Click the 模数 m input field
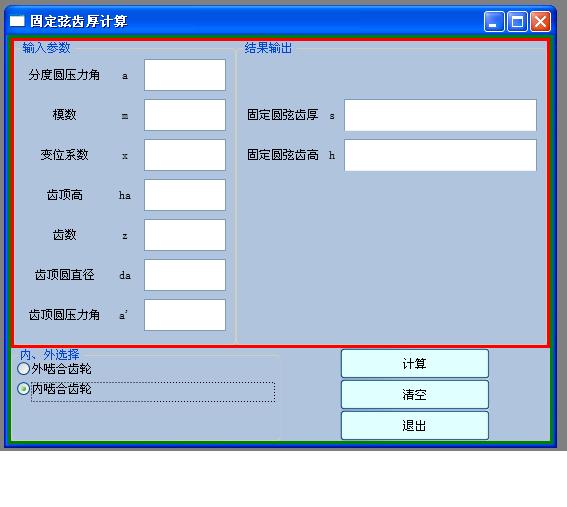The height and width of the screenshot is (507, 567). pyautogui.click(x=185, y=115)
